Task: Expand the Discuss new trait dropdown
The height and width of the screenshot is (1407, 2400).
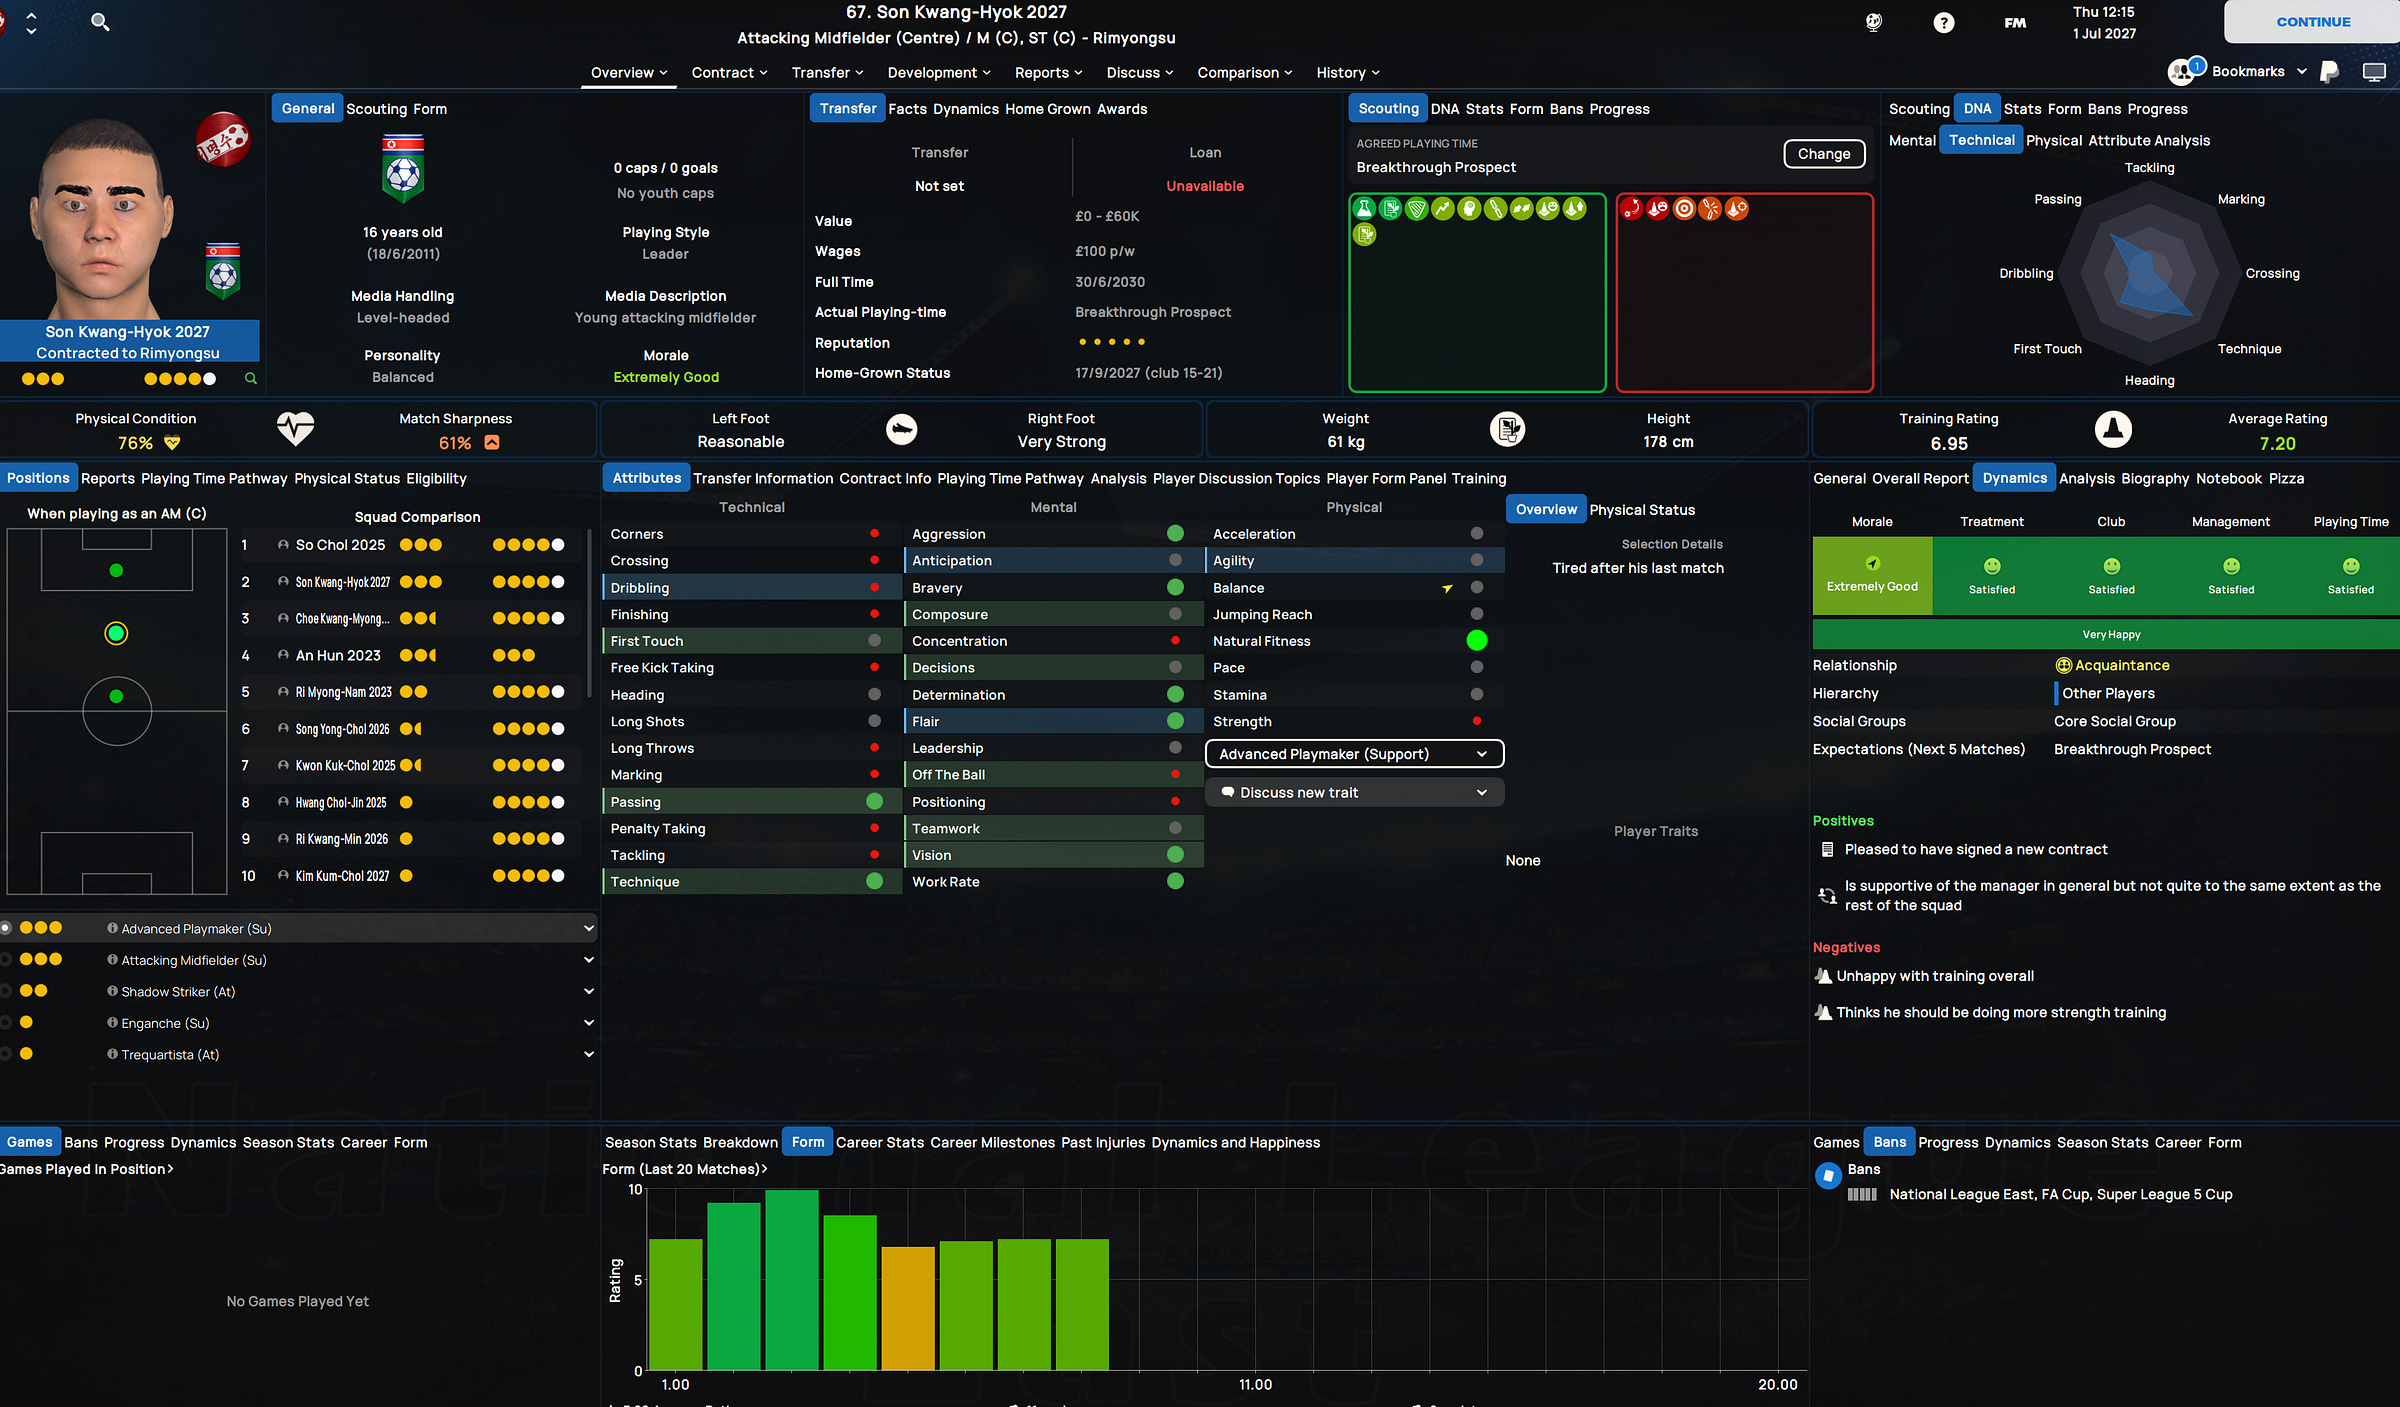Action: pyautogui.click(x=1354, y=792)
